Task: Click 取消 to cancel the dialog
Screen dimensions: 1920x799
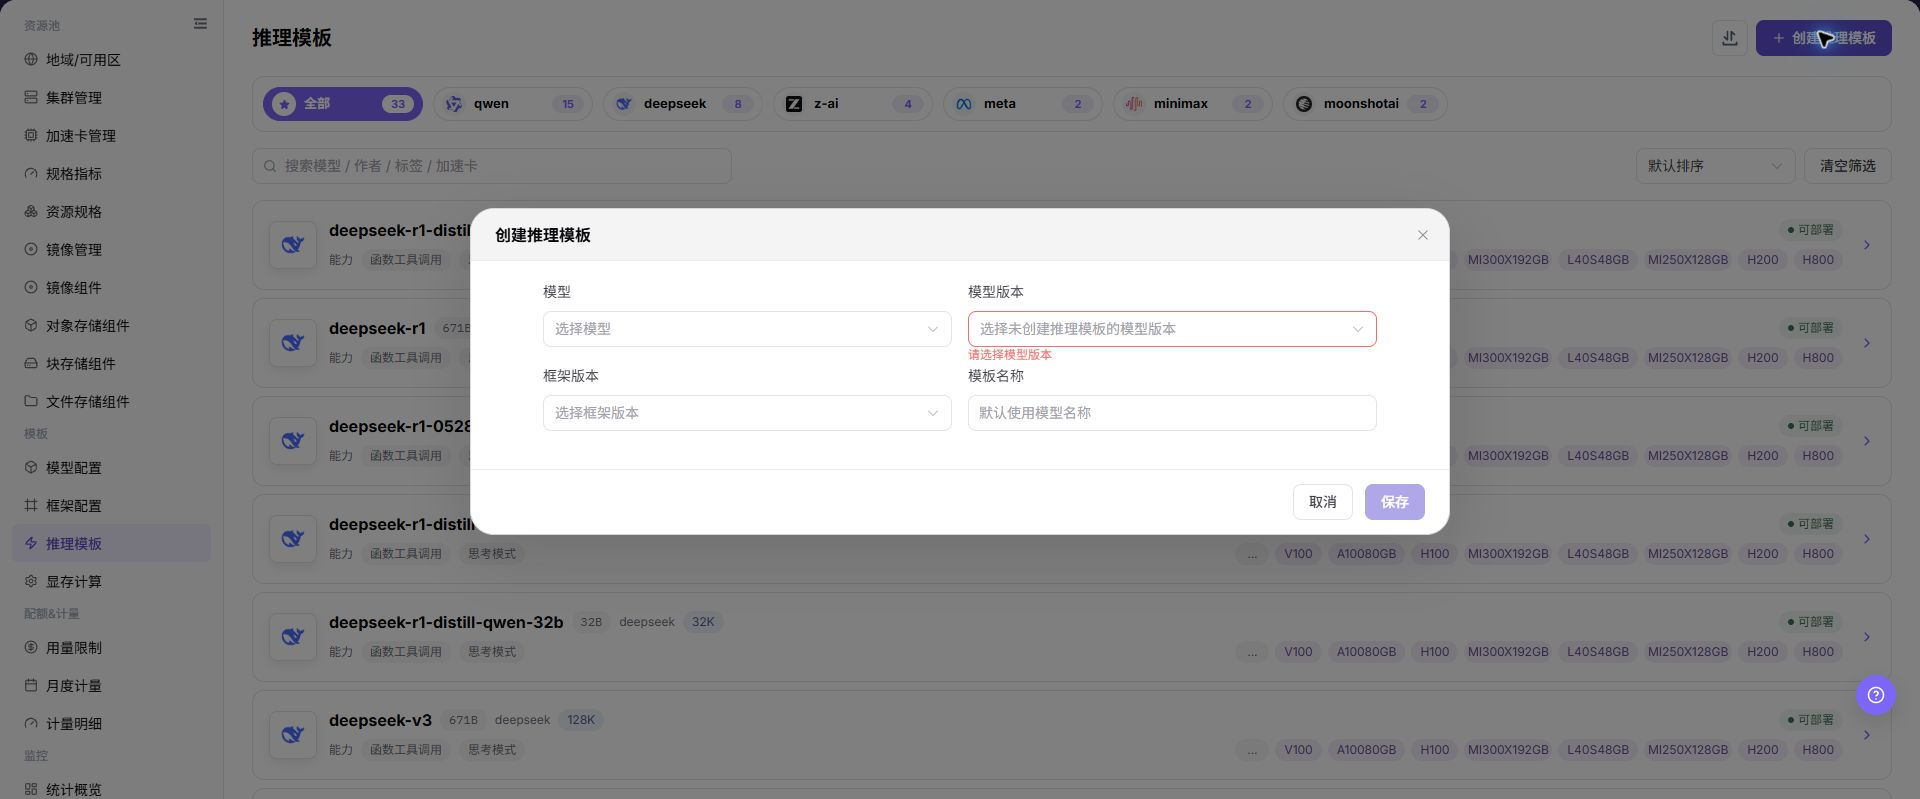Action: click(x=1323, y=502)
